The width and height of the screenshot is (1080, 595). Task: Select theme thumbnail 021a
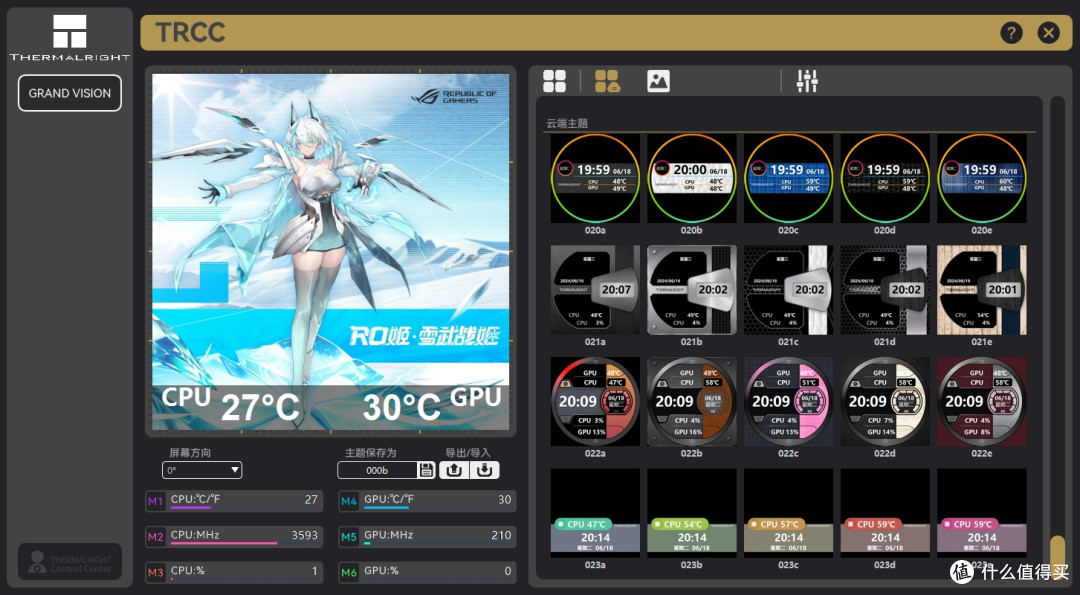(595, 290)
